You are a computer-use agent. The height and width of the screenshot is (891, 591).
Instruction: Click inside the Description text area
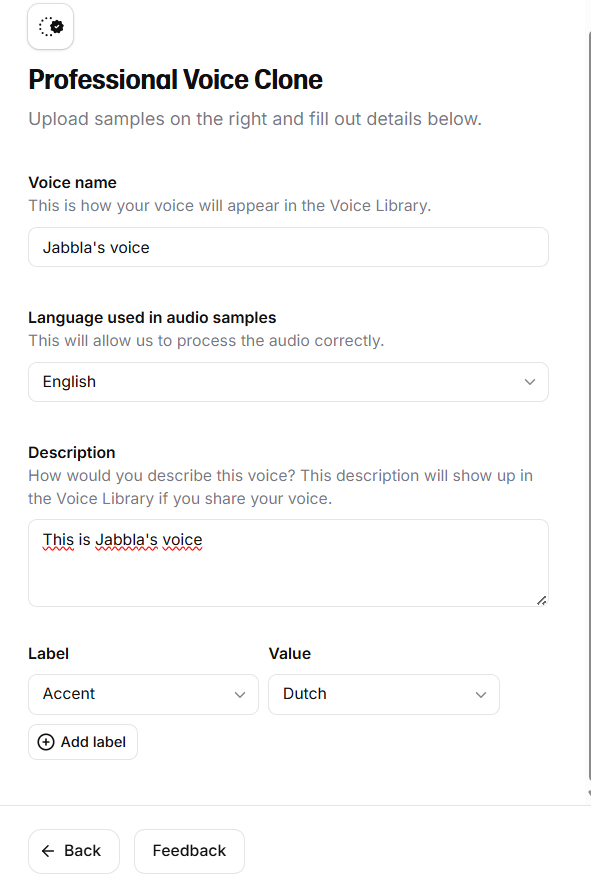tap(288, 563)
